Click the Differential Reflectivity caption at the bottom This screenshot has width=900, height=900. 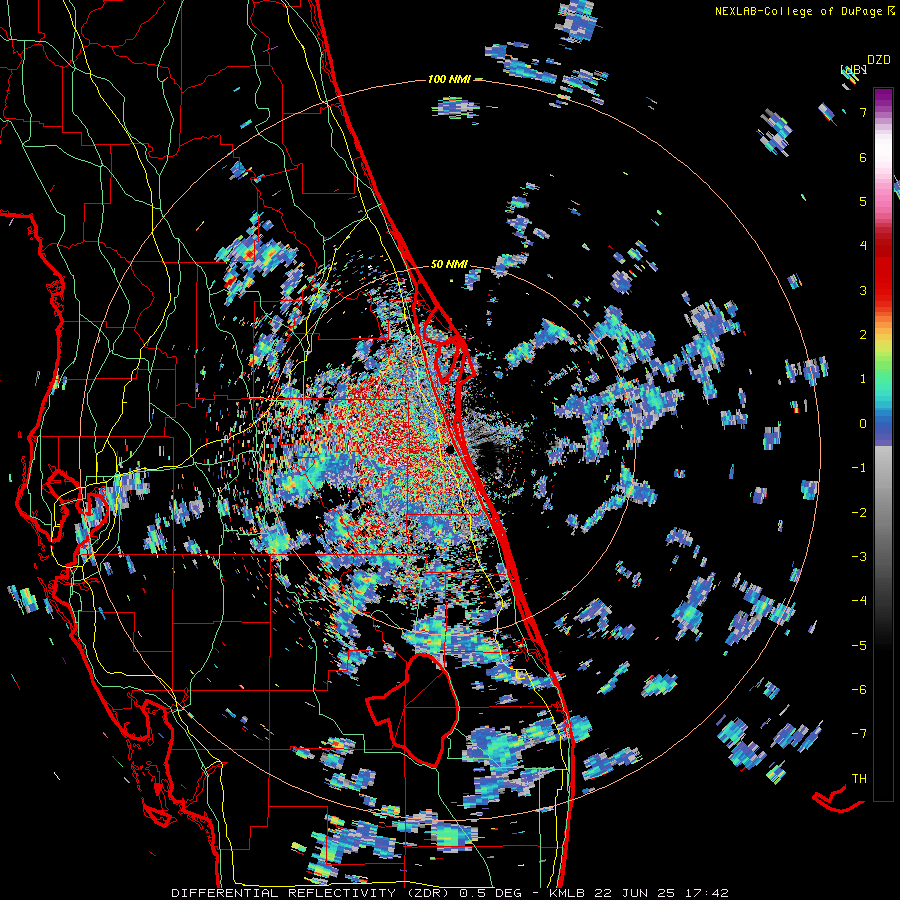click(x=450, y=893)
